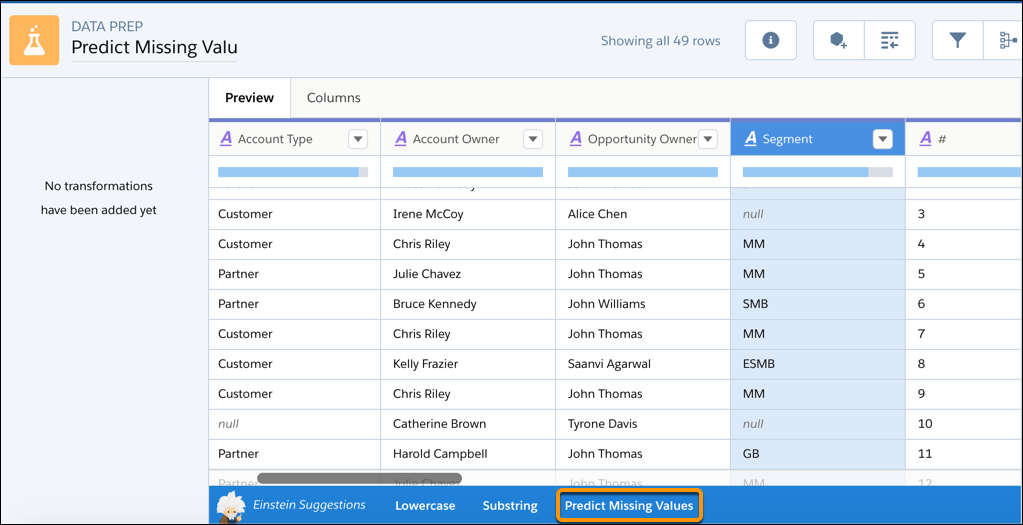Image resolution: width=1023 pixels, height=525 pixels.
Task: Click the text type icon for Opportunity Owner
Action: pyautogui.click(x=576, y=138)
